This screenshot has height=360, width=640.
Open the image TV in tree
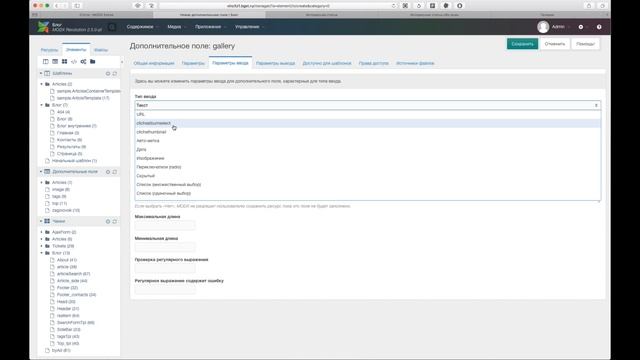pyautogui.click(x=60, y=189)
